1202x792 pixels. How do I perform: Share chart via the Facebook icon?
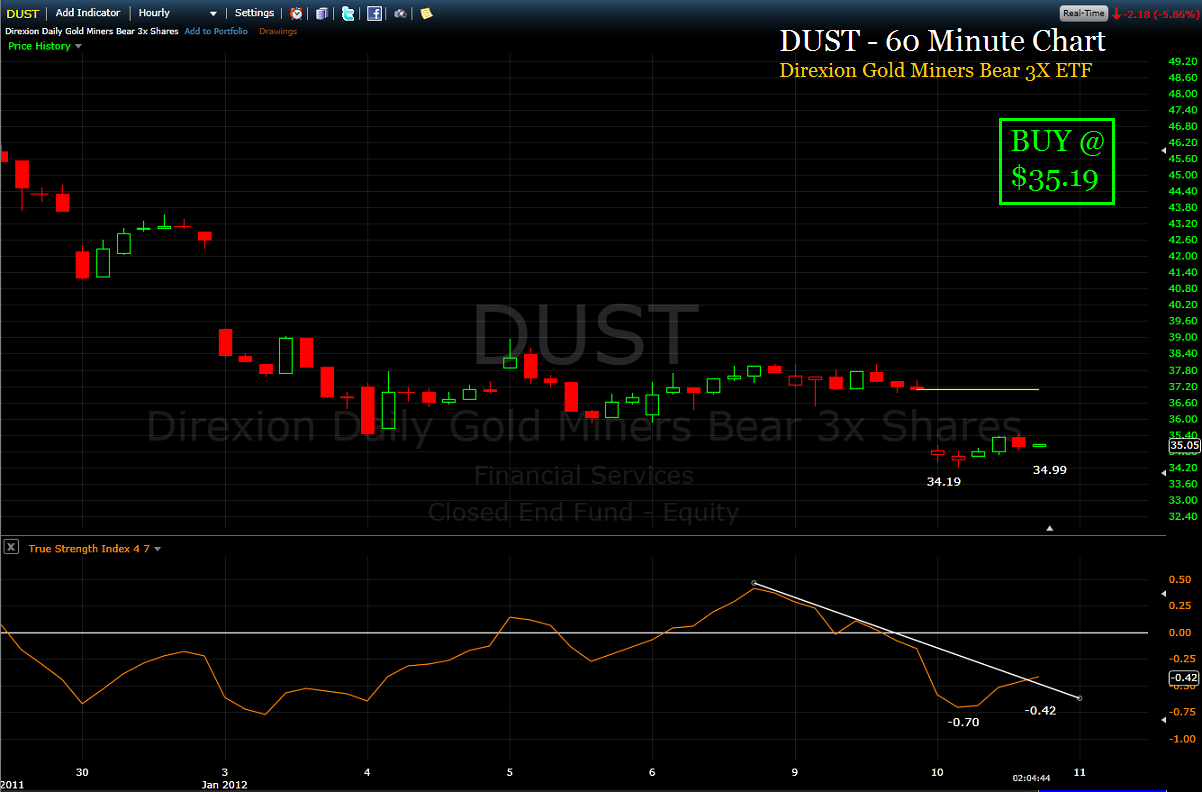(x=374, y=13)
